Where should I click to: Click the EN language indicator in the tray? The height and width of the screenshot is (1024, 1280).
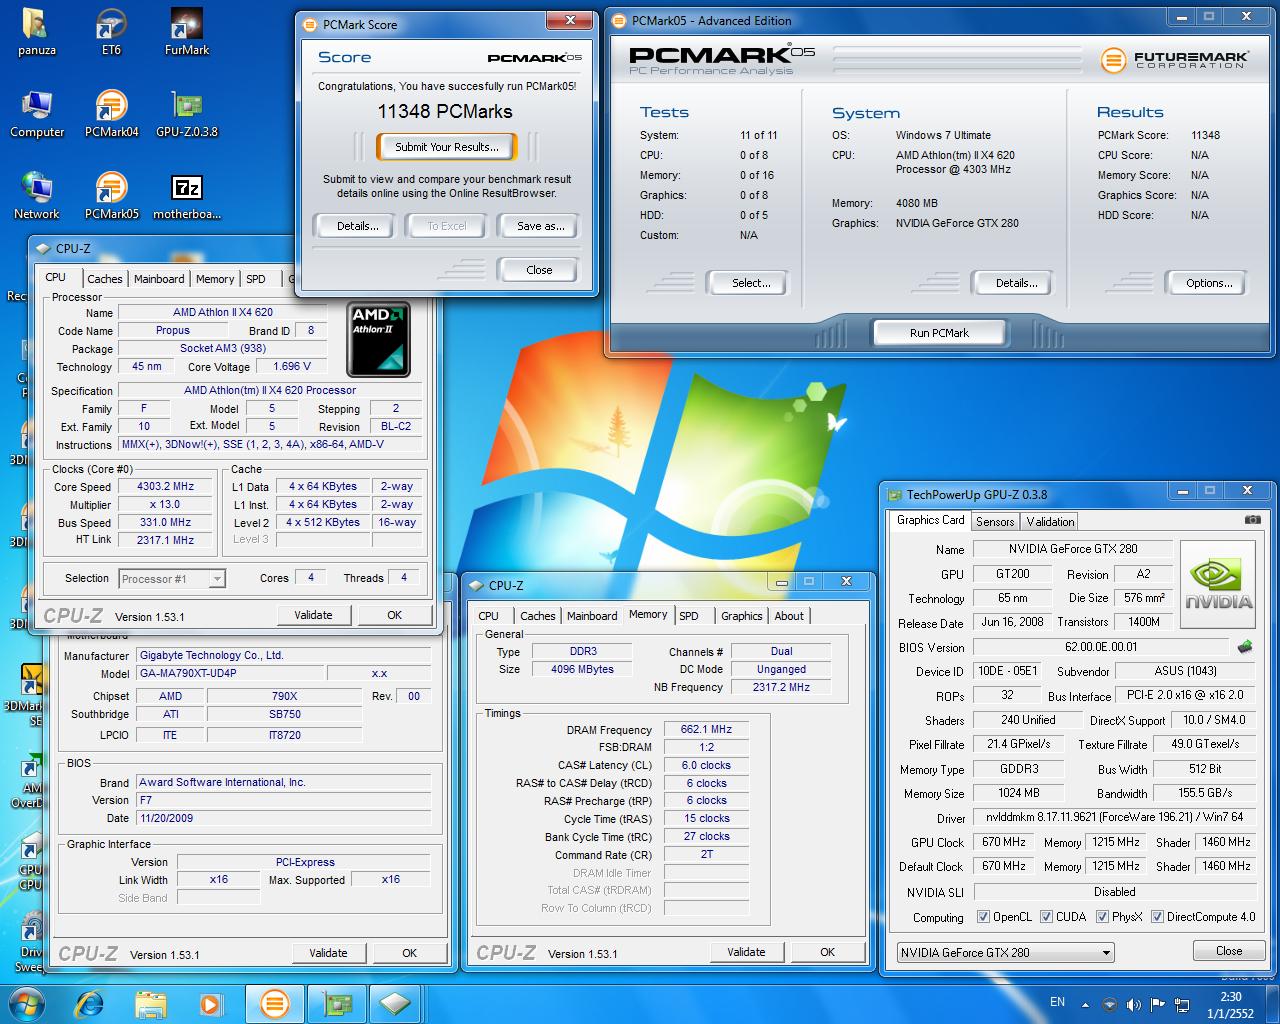point(1057,1002)
